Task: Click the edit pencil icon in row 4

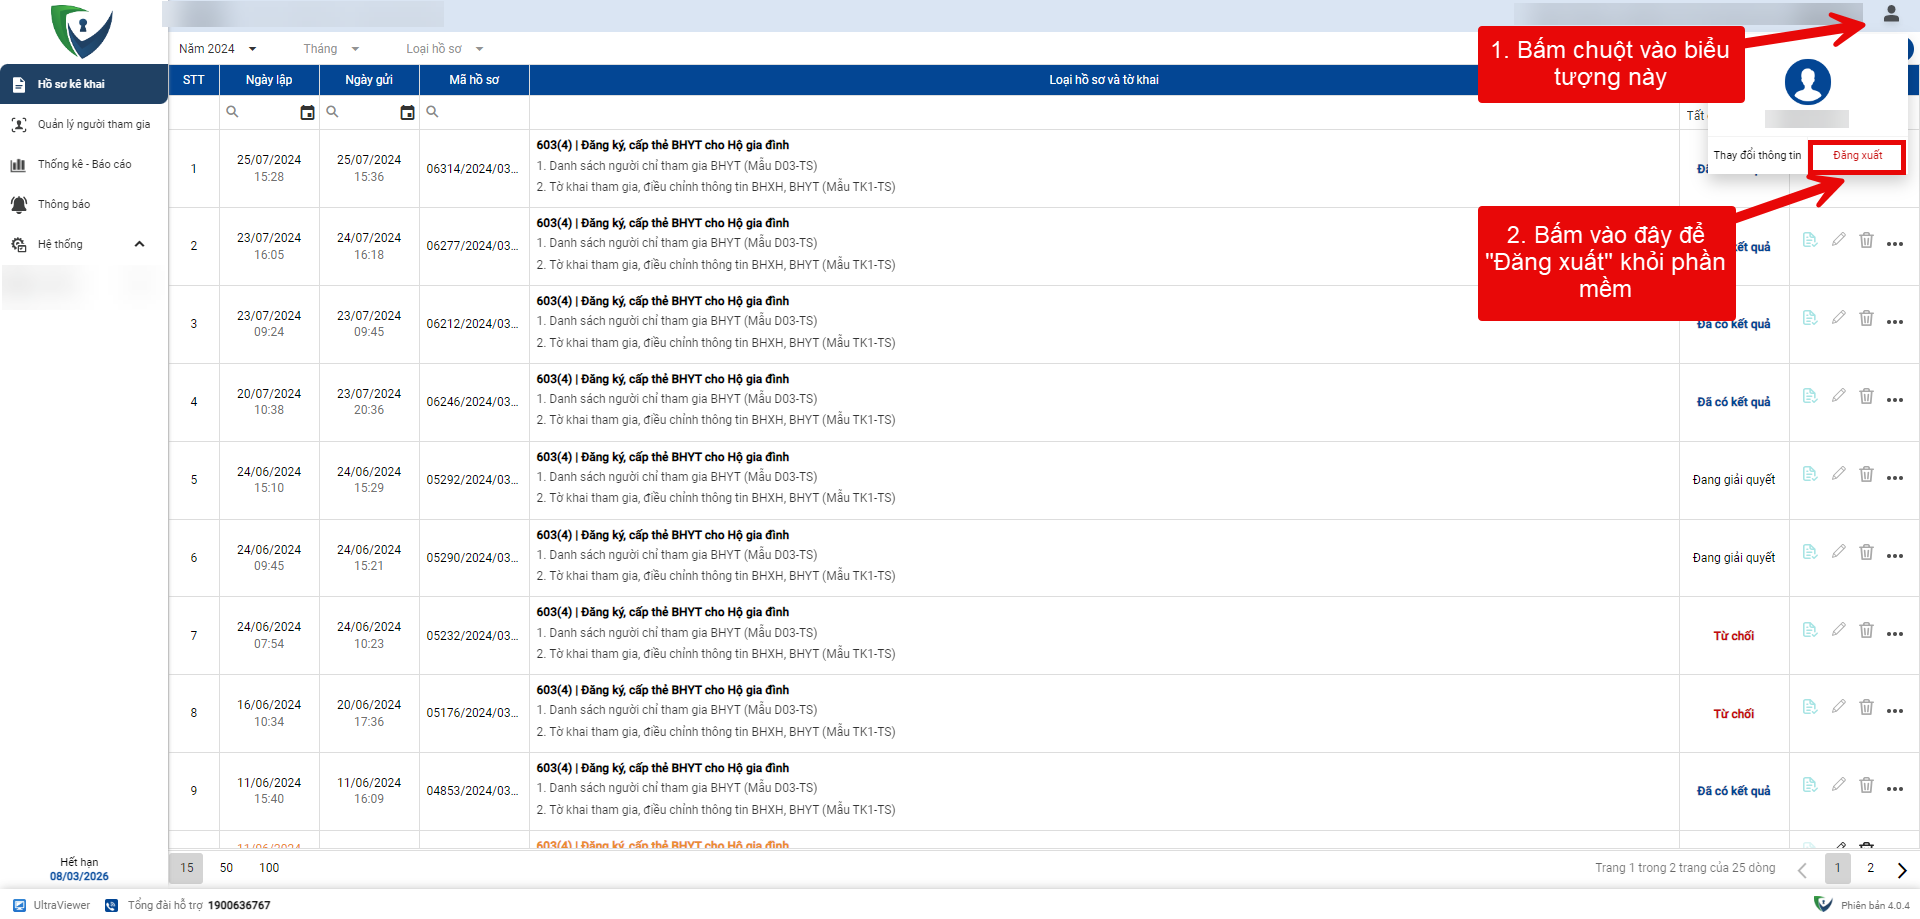Action: (x=1838, y=396)
